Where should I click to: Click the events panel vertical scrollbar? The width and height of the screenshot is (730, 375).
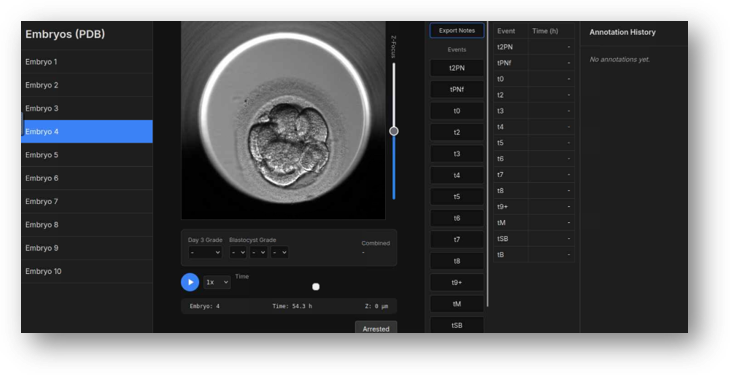click(x=487, y=164)
